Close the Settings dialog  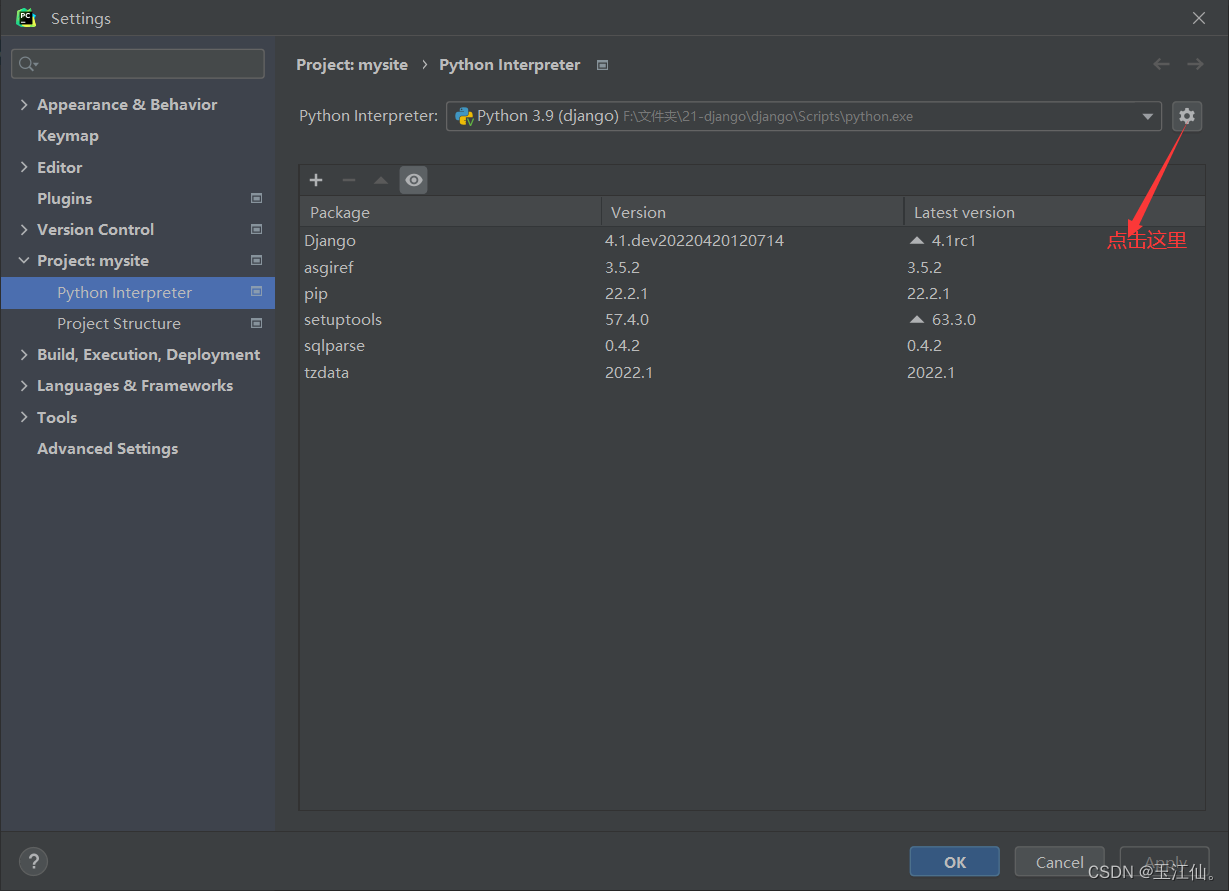(1199, 18)
